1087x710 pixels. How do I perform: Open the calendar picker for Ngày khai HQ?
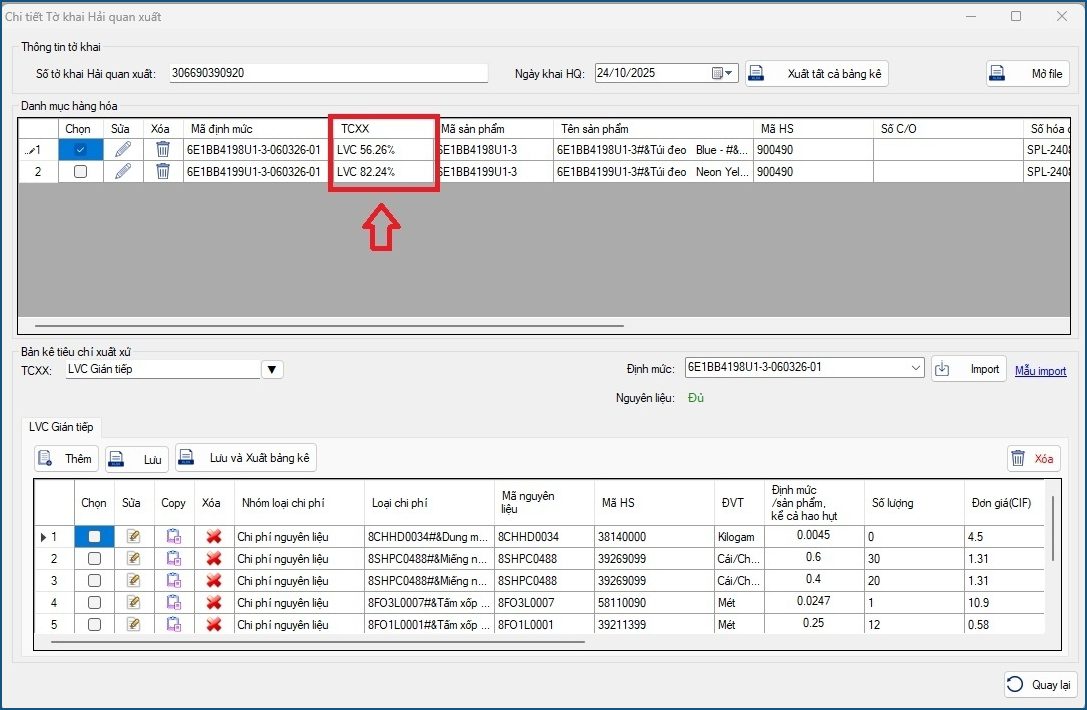[x=717, y=73]
